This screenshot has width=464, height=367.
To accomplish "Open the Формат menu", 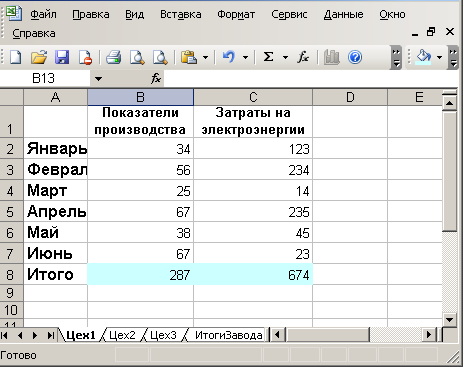I will pos(236,14).
